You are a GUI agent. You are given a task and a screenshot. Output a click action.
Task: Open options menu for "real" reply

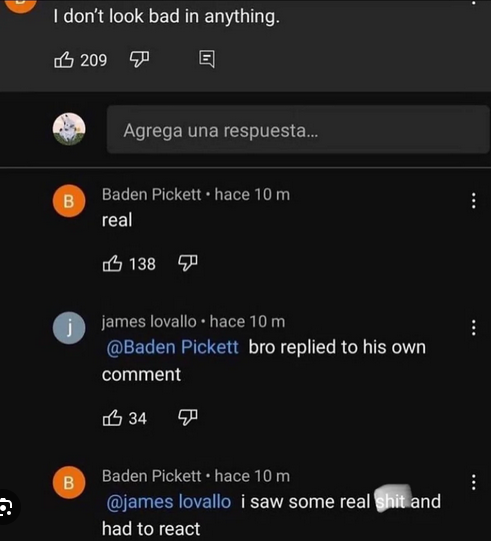pos(474,200)
